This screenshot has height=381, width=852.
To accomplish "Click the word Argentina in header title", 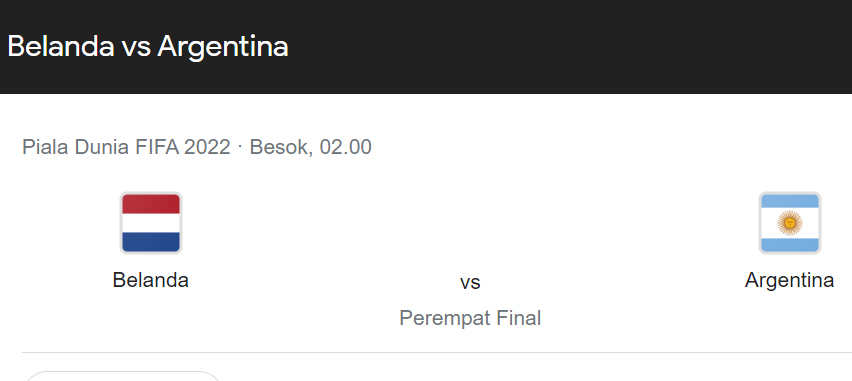I will click(223, 47).
